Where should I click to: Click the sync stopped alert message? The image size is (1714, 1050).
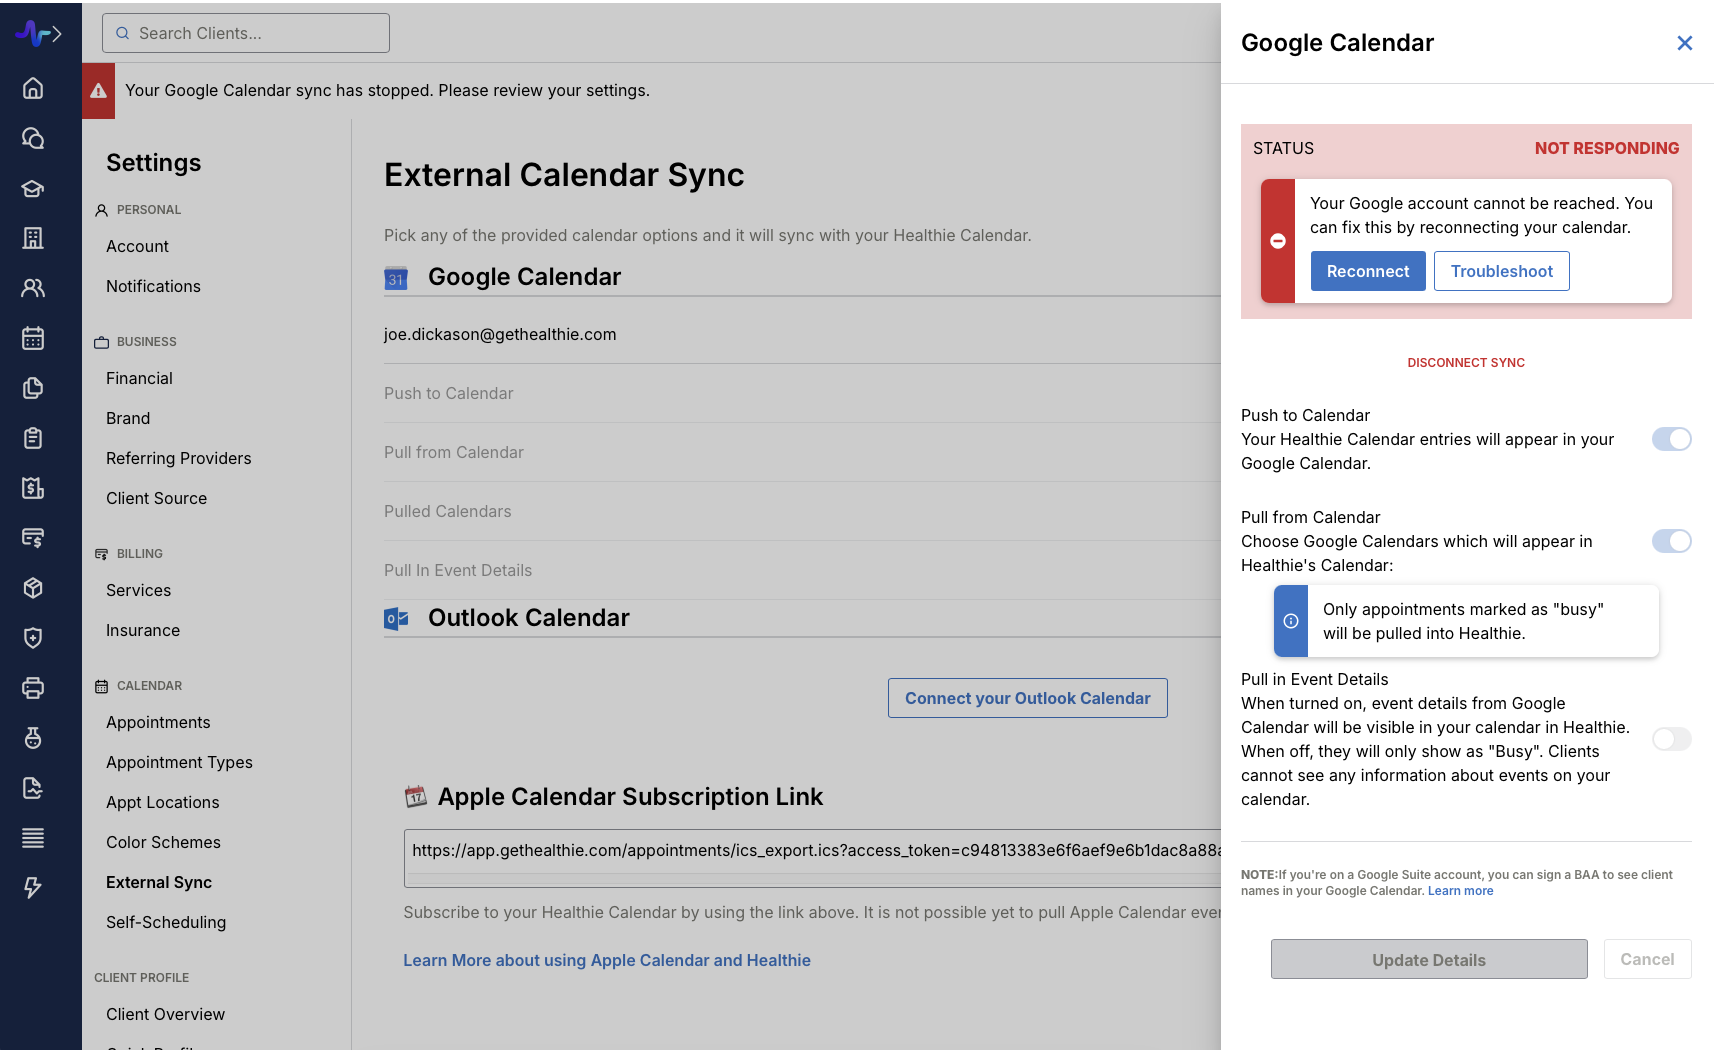387,90
